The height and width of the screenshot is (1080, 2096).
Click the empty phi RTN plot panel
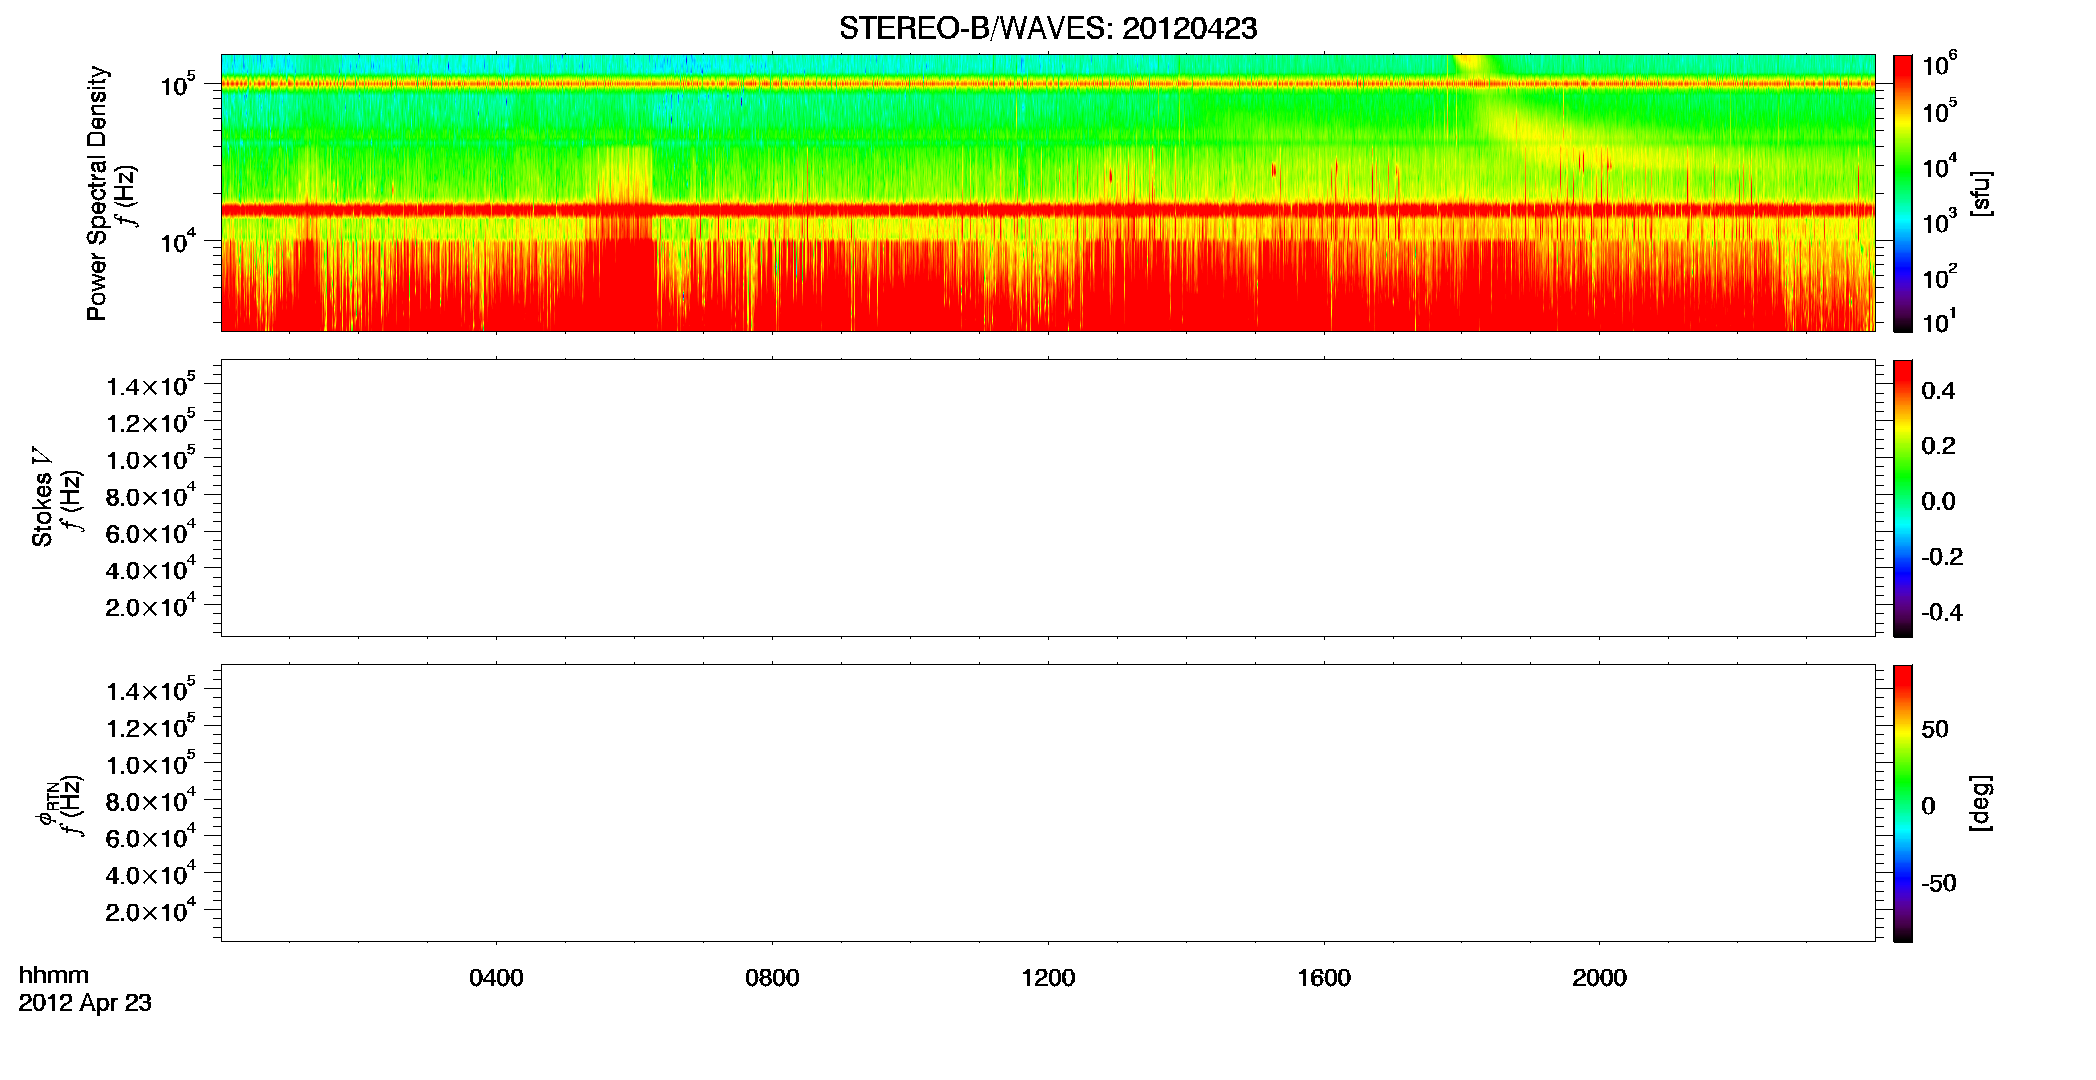coord(1048,803)
